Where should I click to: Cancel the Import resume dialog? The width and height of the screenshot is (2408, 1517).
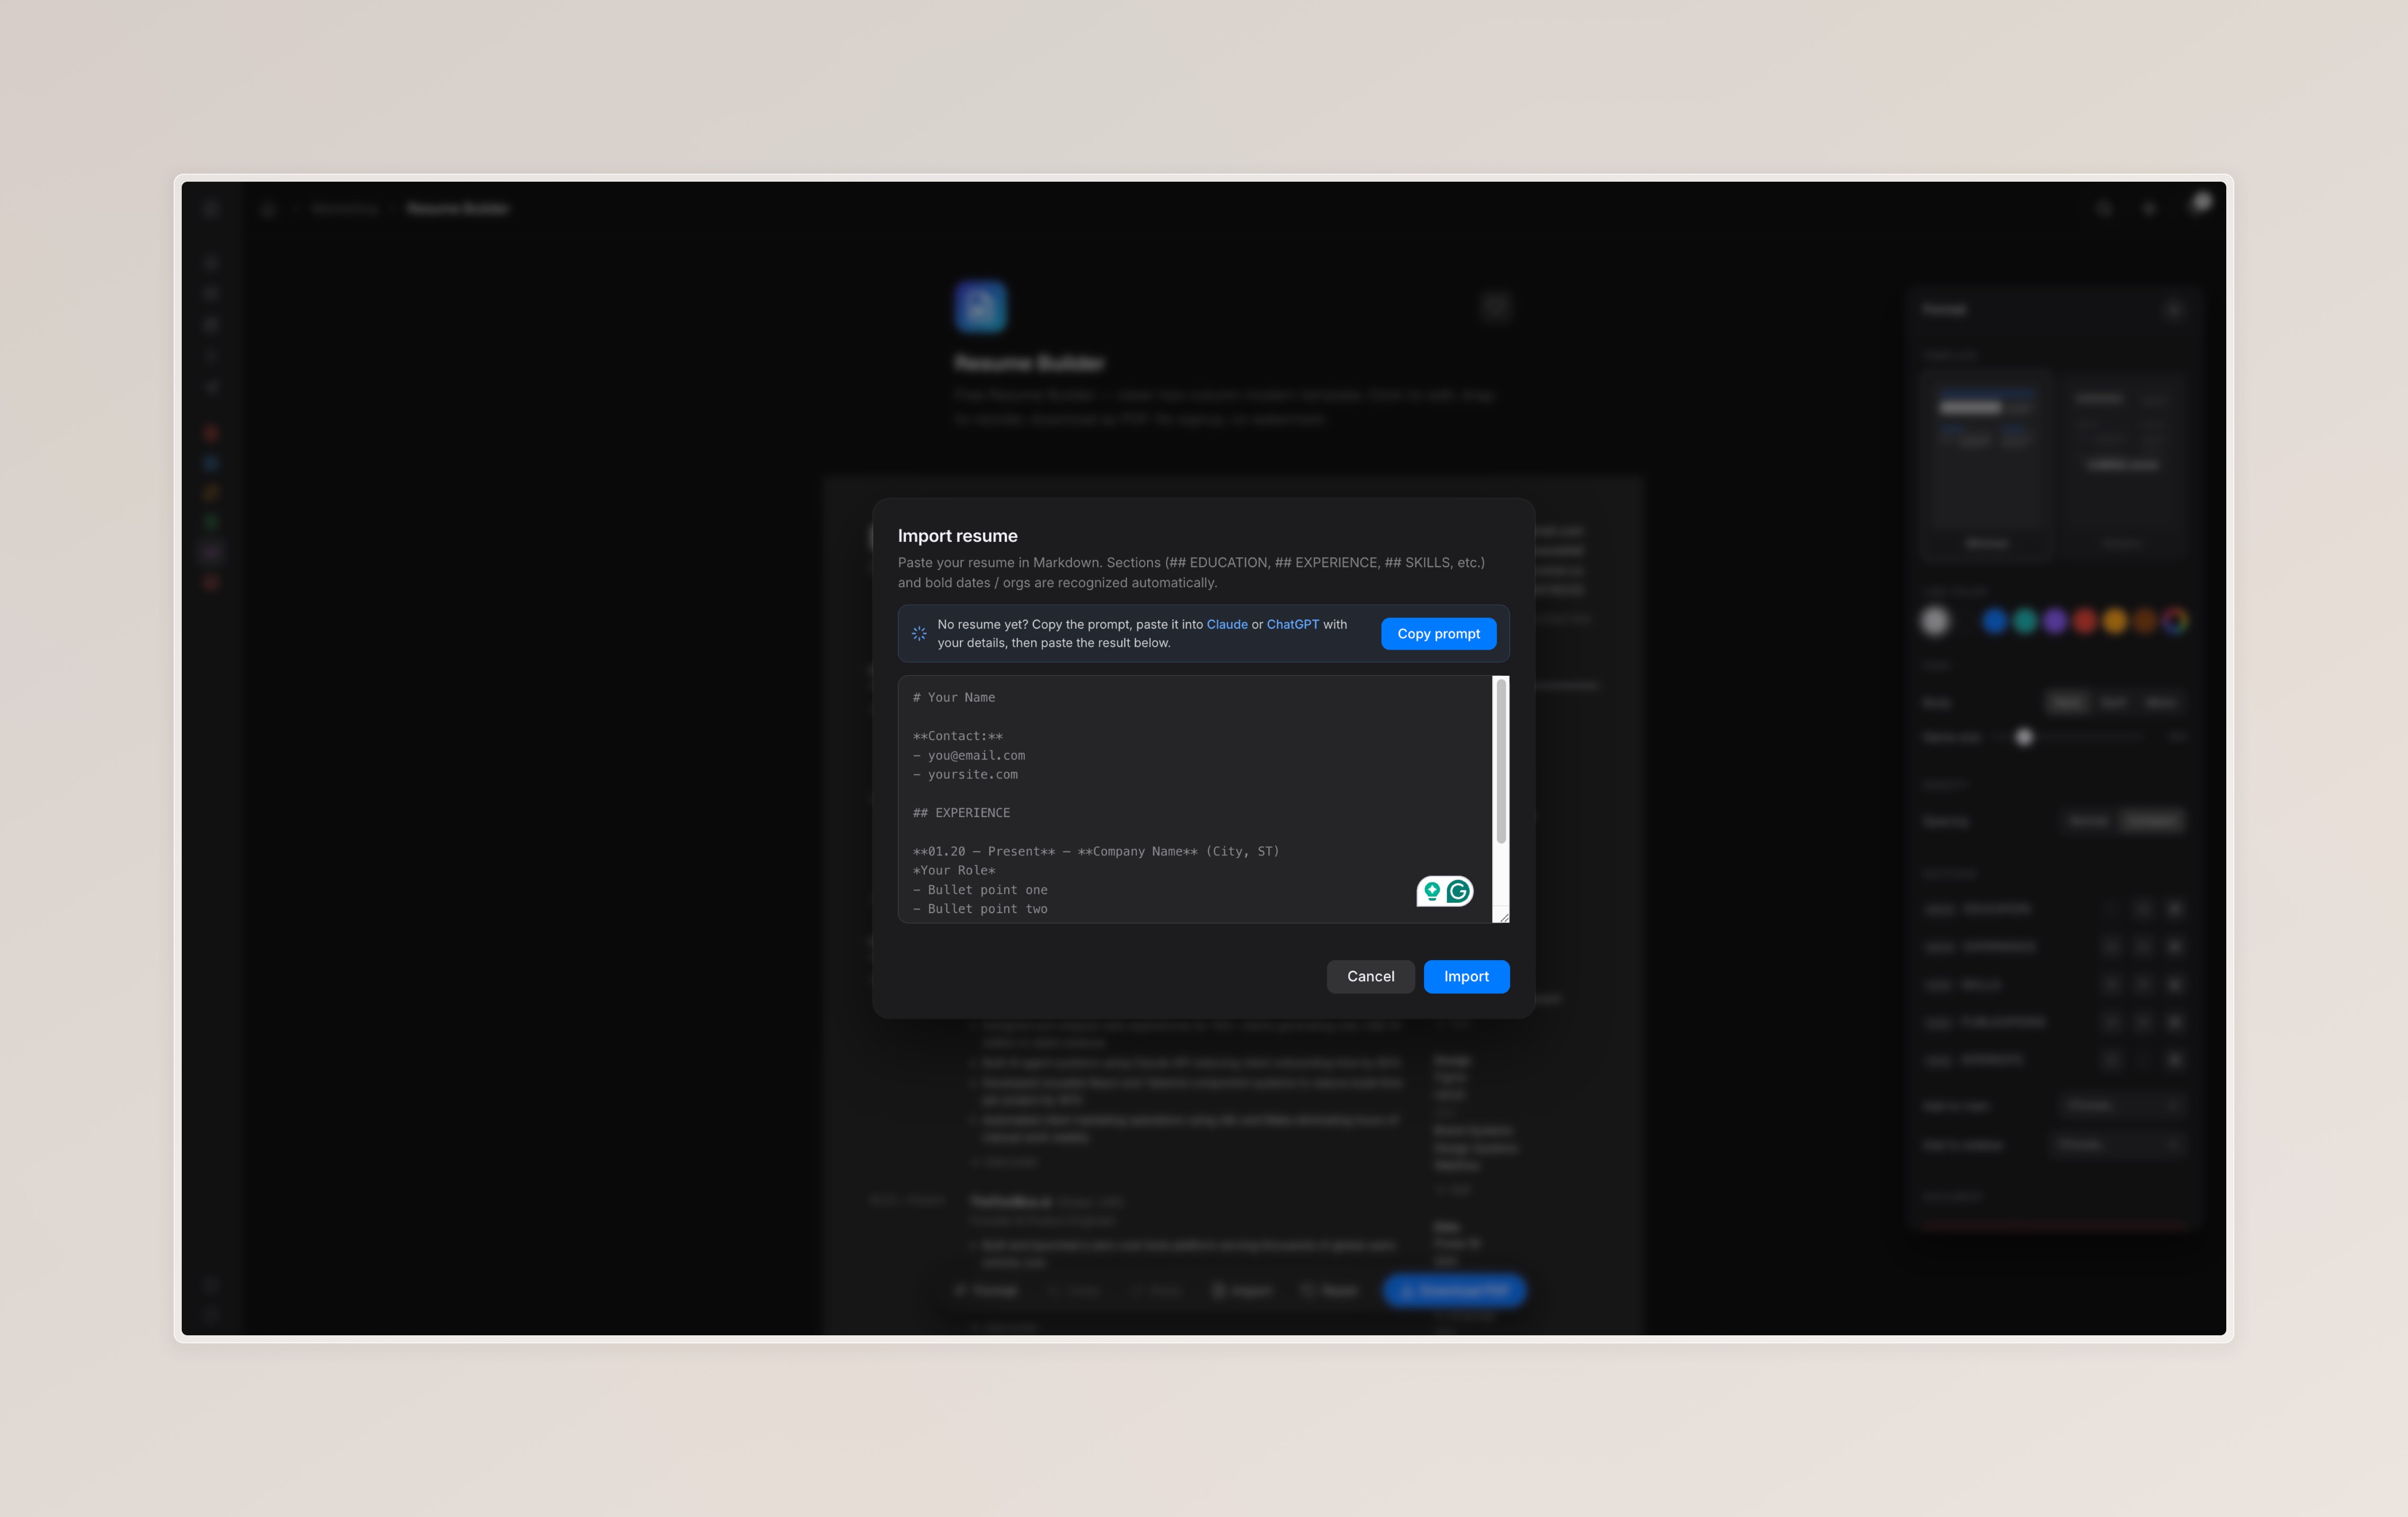[x=1370, y=976]
